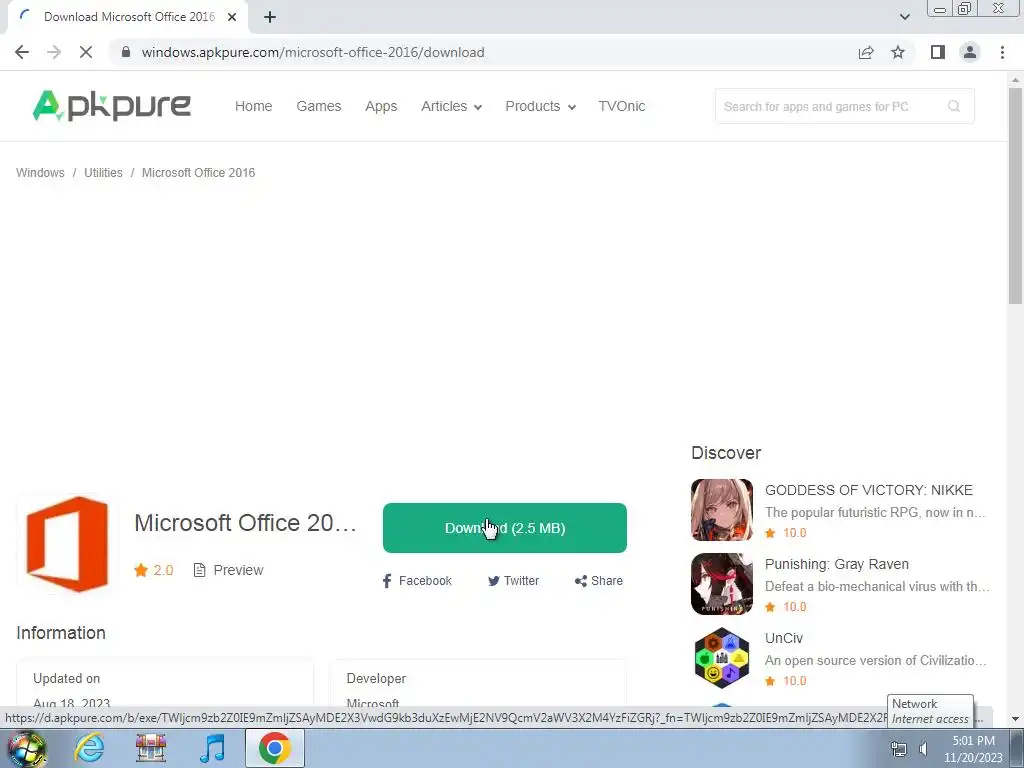The width and height of the screenshot is (1024, 768).
Task: Click the share page icon in the address bar
Action: 866,52
